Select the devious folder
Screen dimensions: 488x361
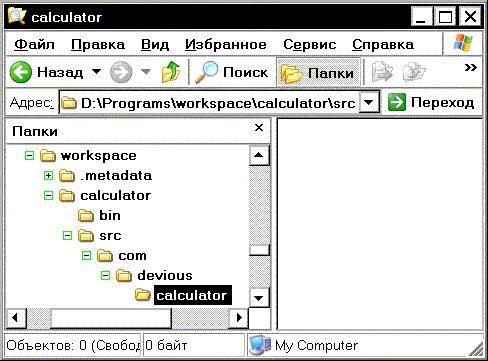pyautogui.click(x=165, y=276)
